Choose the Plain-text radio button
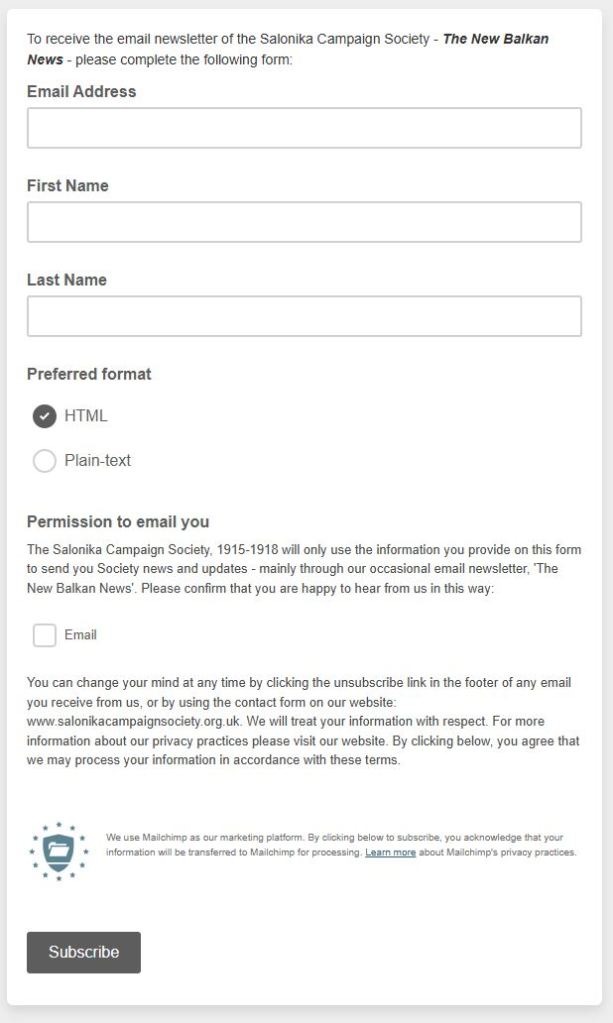This screenshot has width=613, height=1023. (x=44, y=461)
